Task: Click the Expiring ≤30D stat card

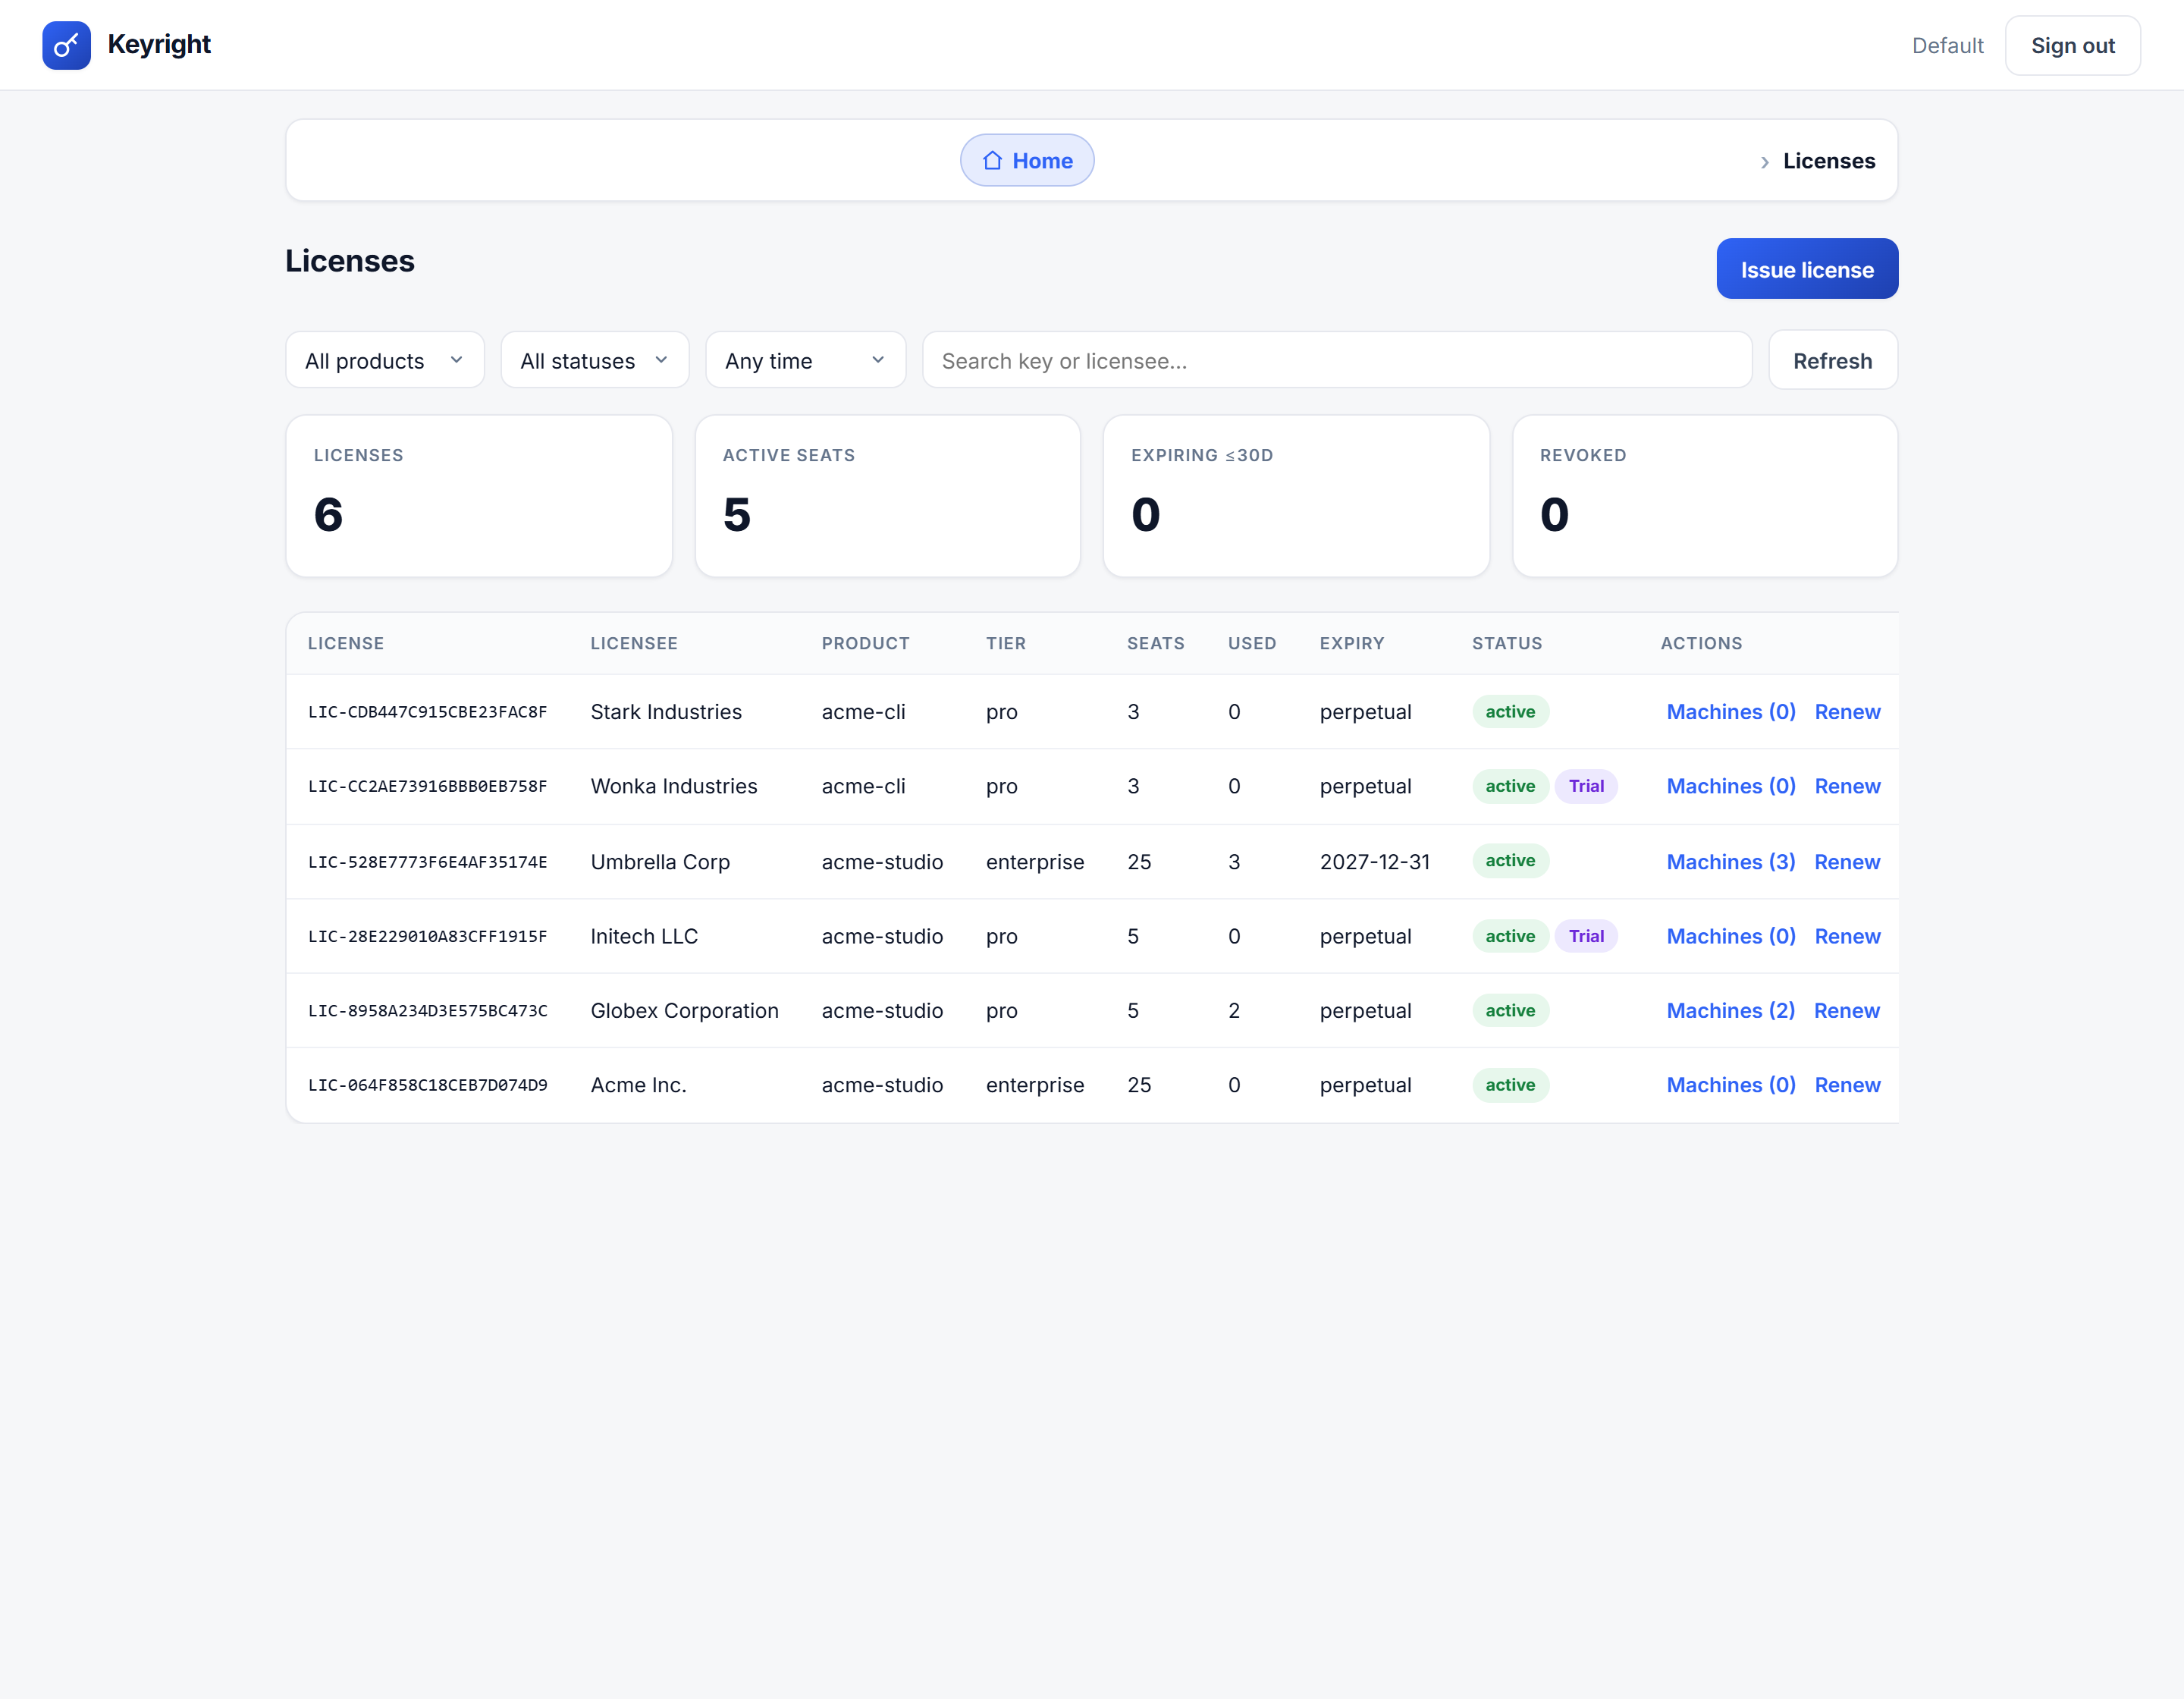Action: (1296, 496)
